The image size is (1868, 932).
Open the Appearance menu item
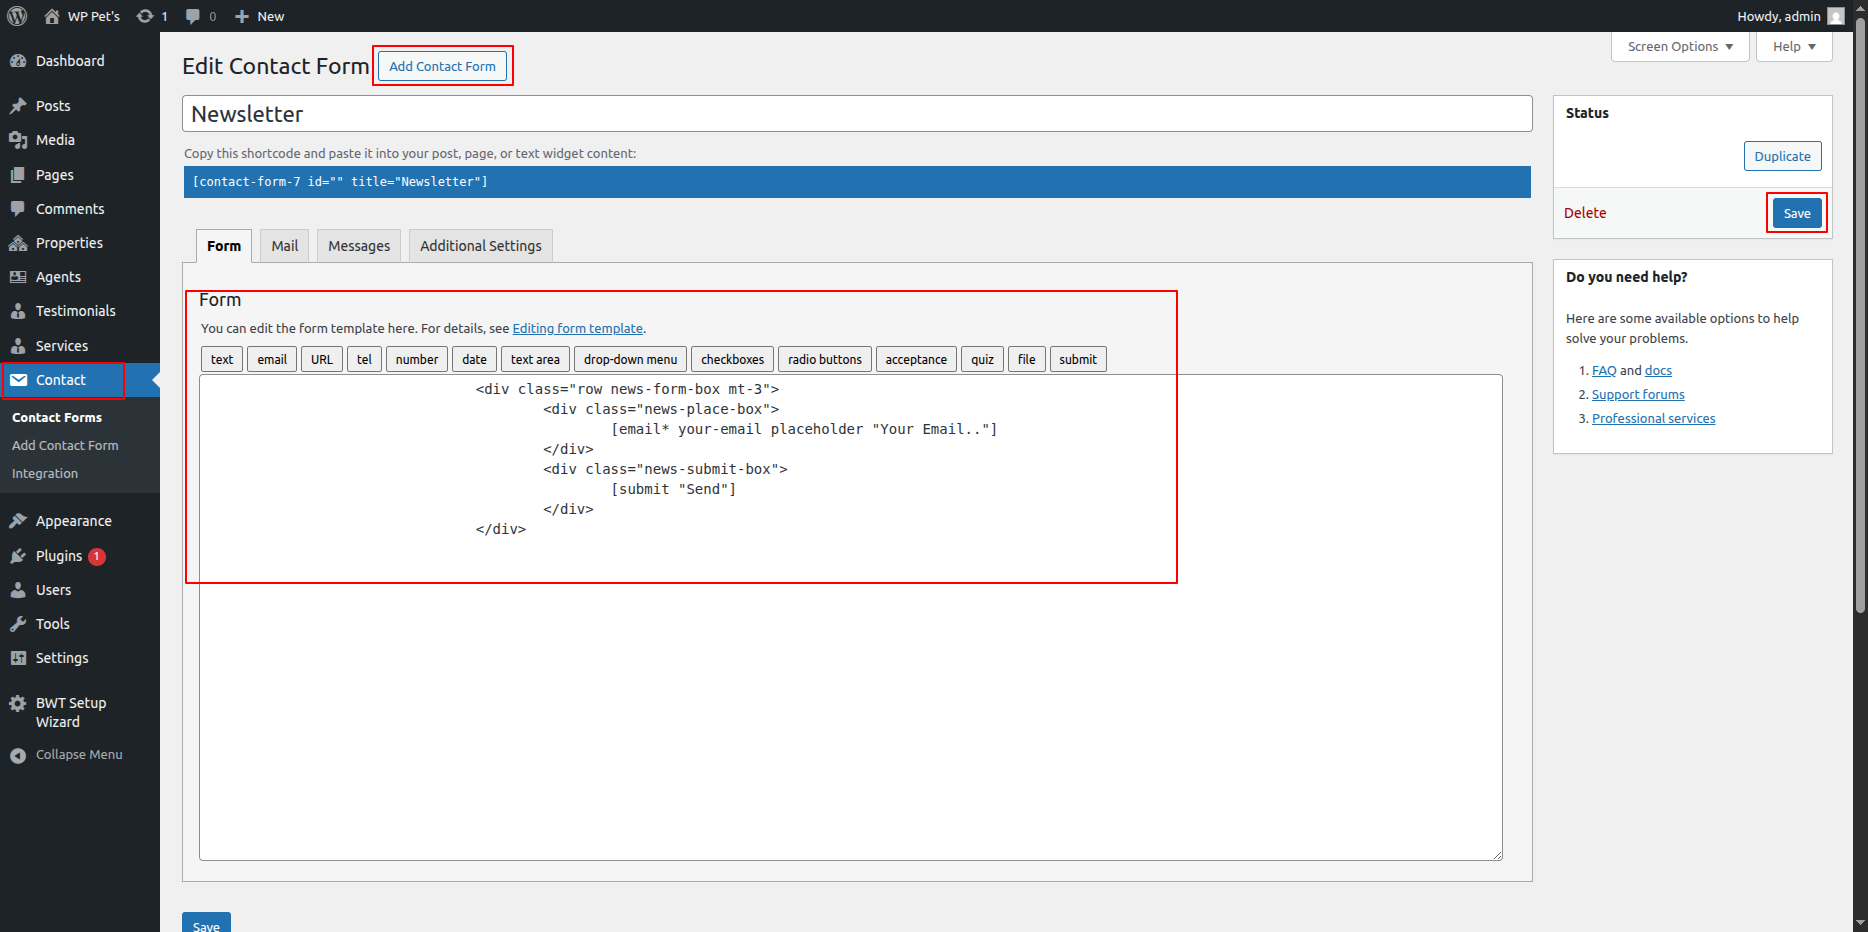click(73, 521)
